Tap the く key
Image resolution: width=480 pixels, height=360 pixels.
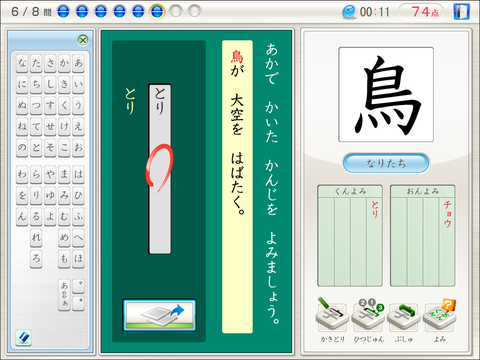(x=64, y=105)
